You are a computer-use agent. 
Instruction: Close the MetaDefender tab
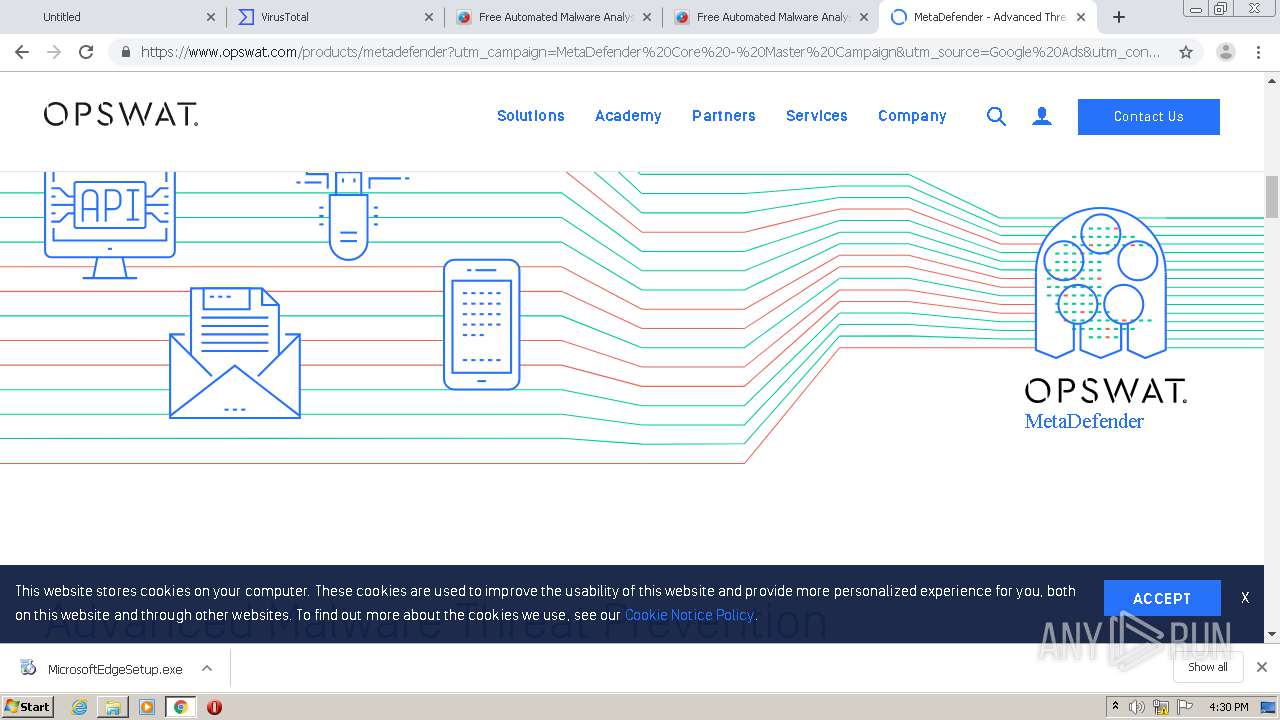pos(1081,17)
